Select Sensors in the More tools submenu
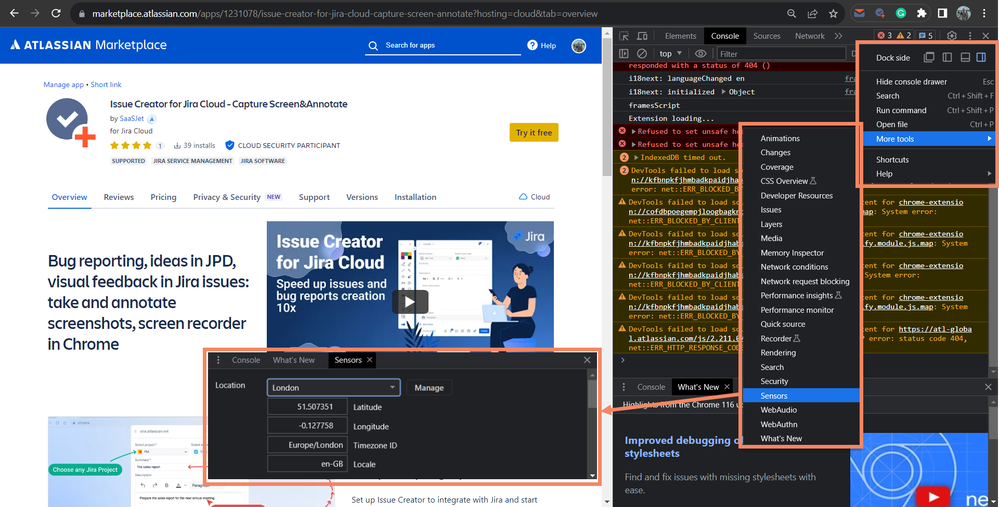Viewport: 999px width, 507px height. (x=800, y=396)
